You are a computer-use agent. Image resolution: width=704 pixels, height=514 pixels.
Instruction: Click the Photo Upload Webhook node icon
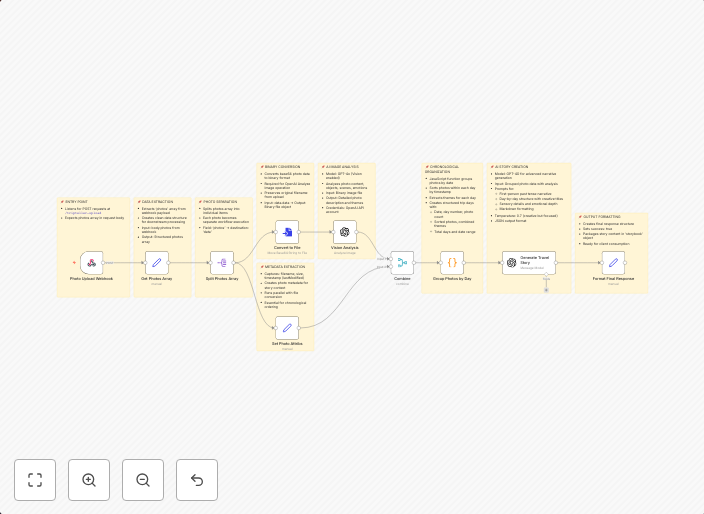coord(92,263)
